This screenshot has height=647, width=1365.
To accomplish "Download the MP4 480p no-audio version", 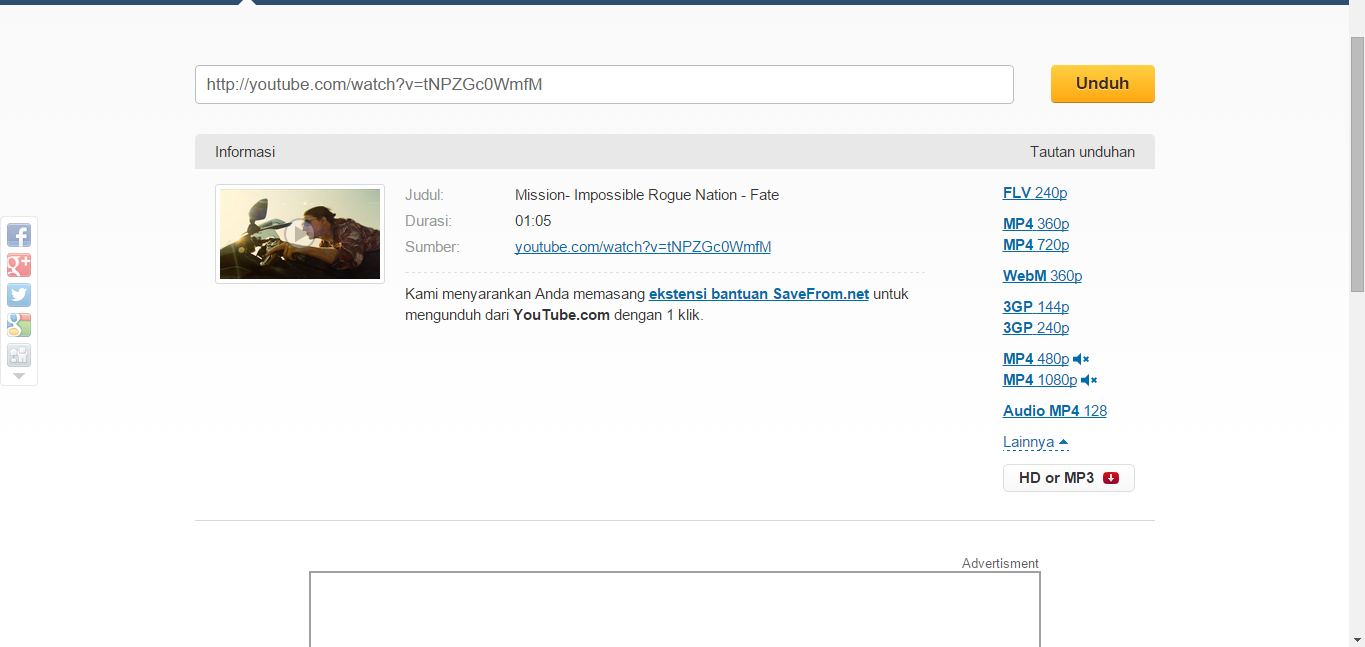I will click(1036, 359).
